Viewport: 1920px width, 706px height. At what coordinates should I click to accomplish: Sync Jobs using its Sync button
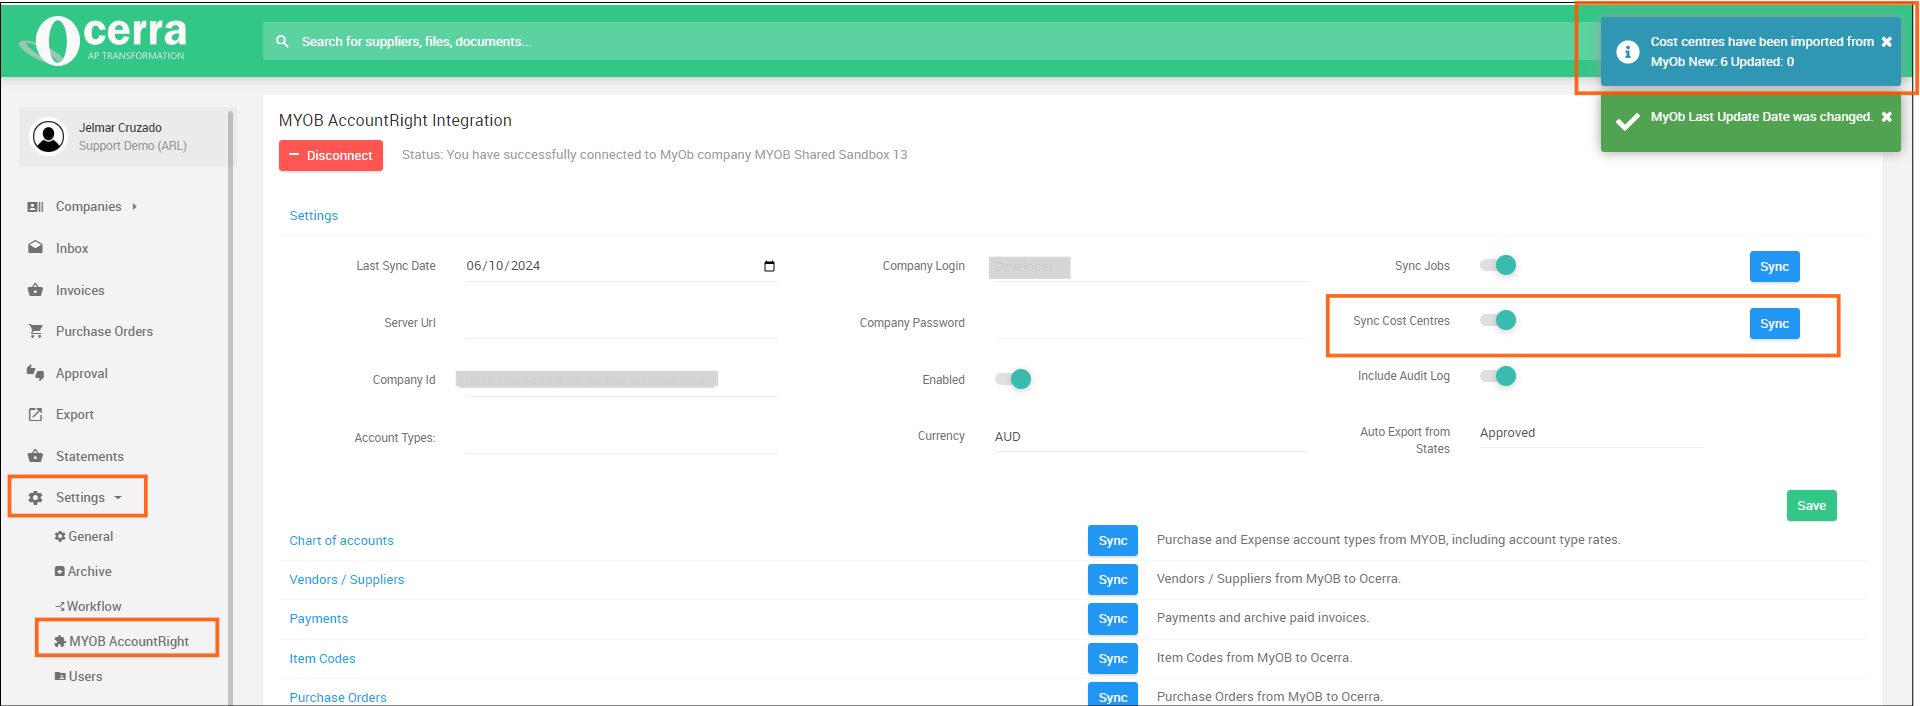(x=1774, y=267)
